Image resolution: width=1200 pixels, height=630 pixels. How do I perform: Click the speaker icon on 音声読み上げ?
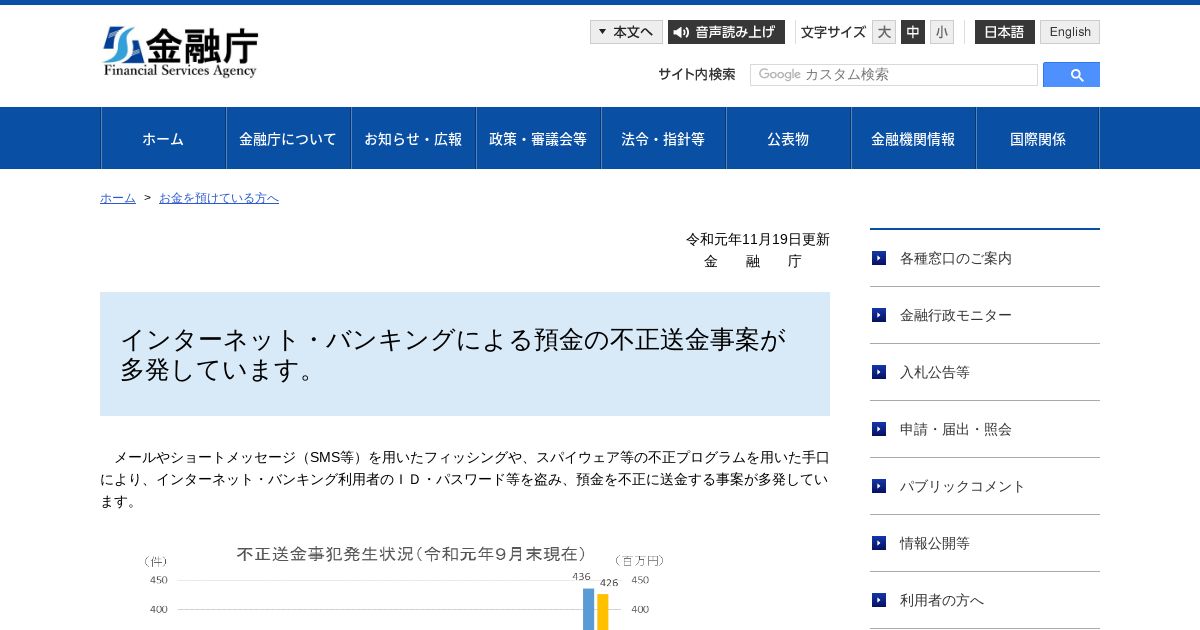point(681,32)
